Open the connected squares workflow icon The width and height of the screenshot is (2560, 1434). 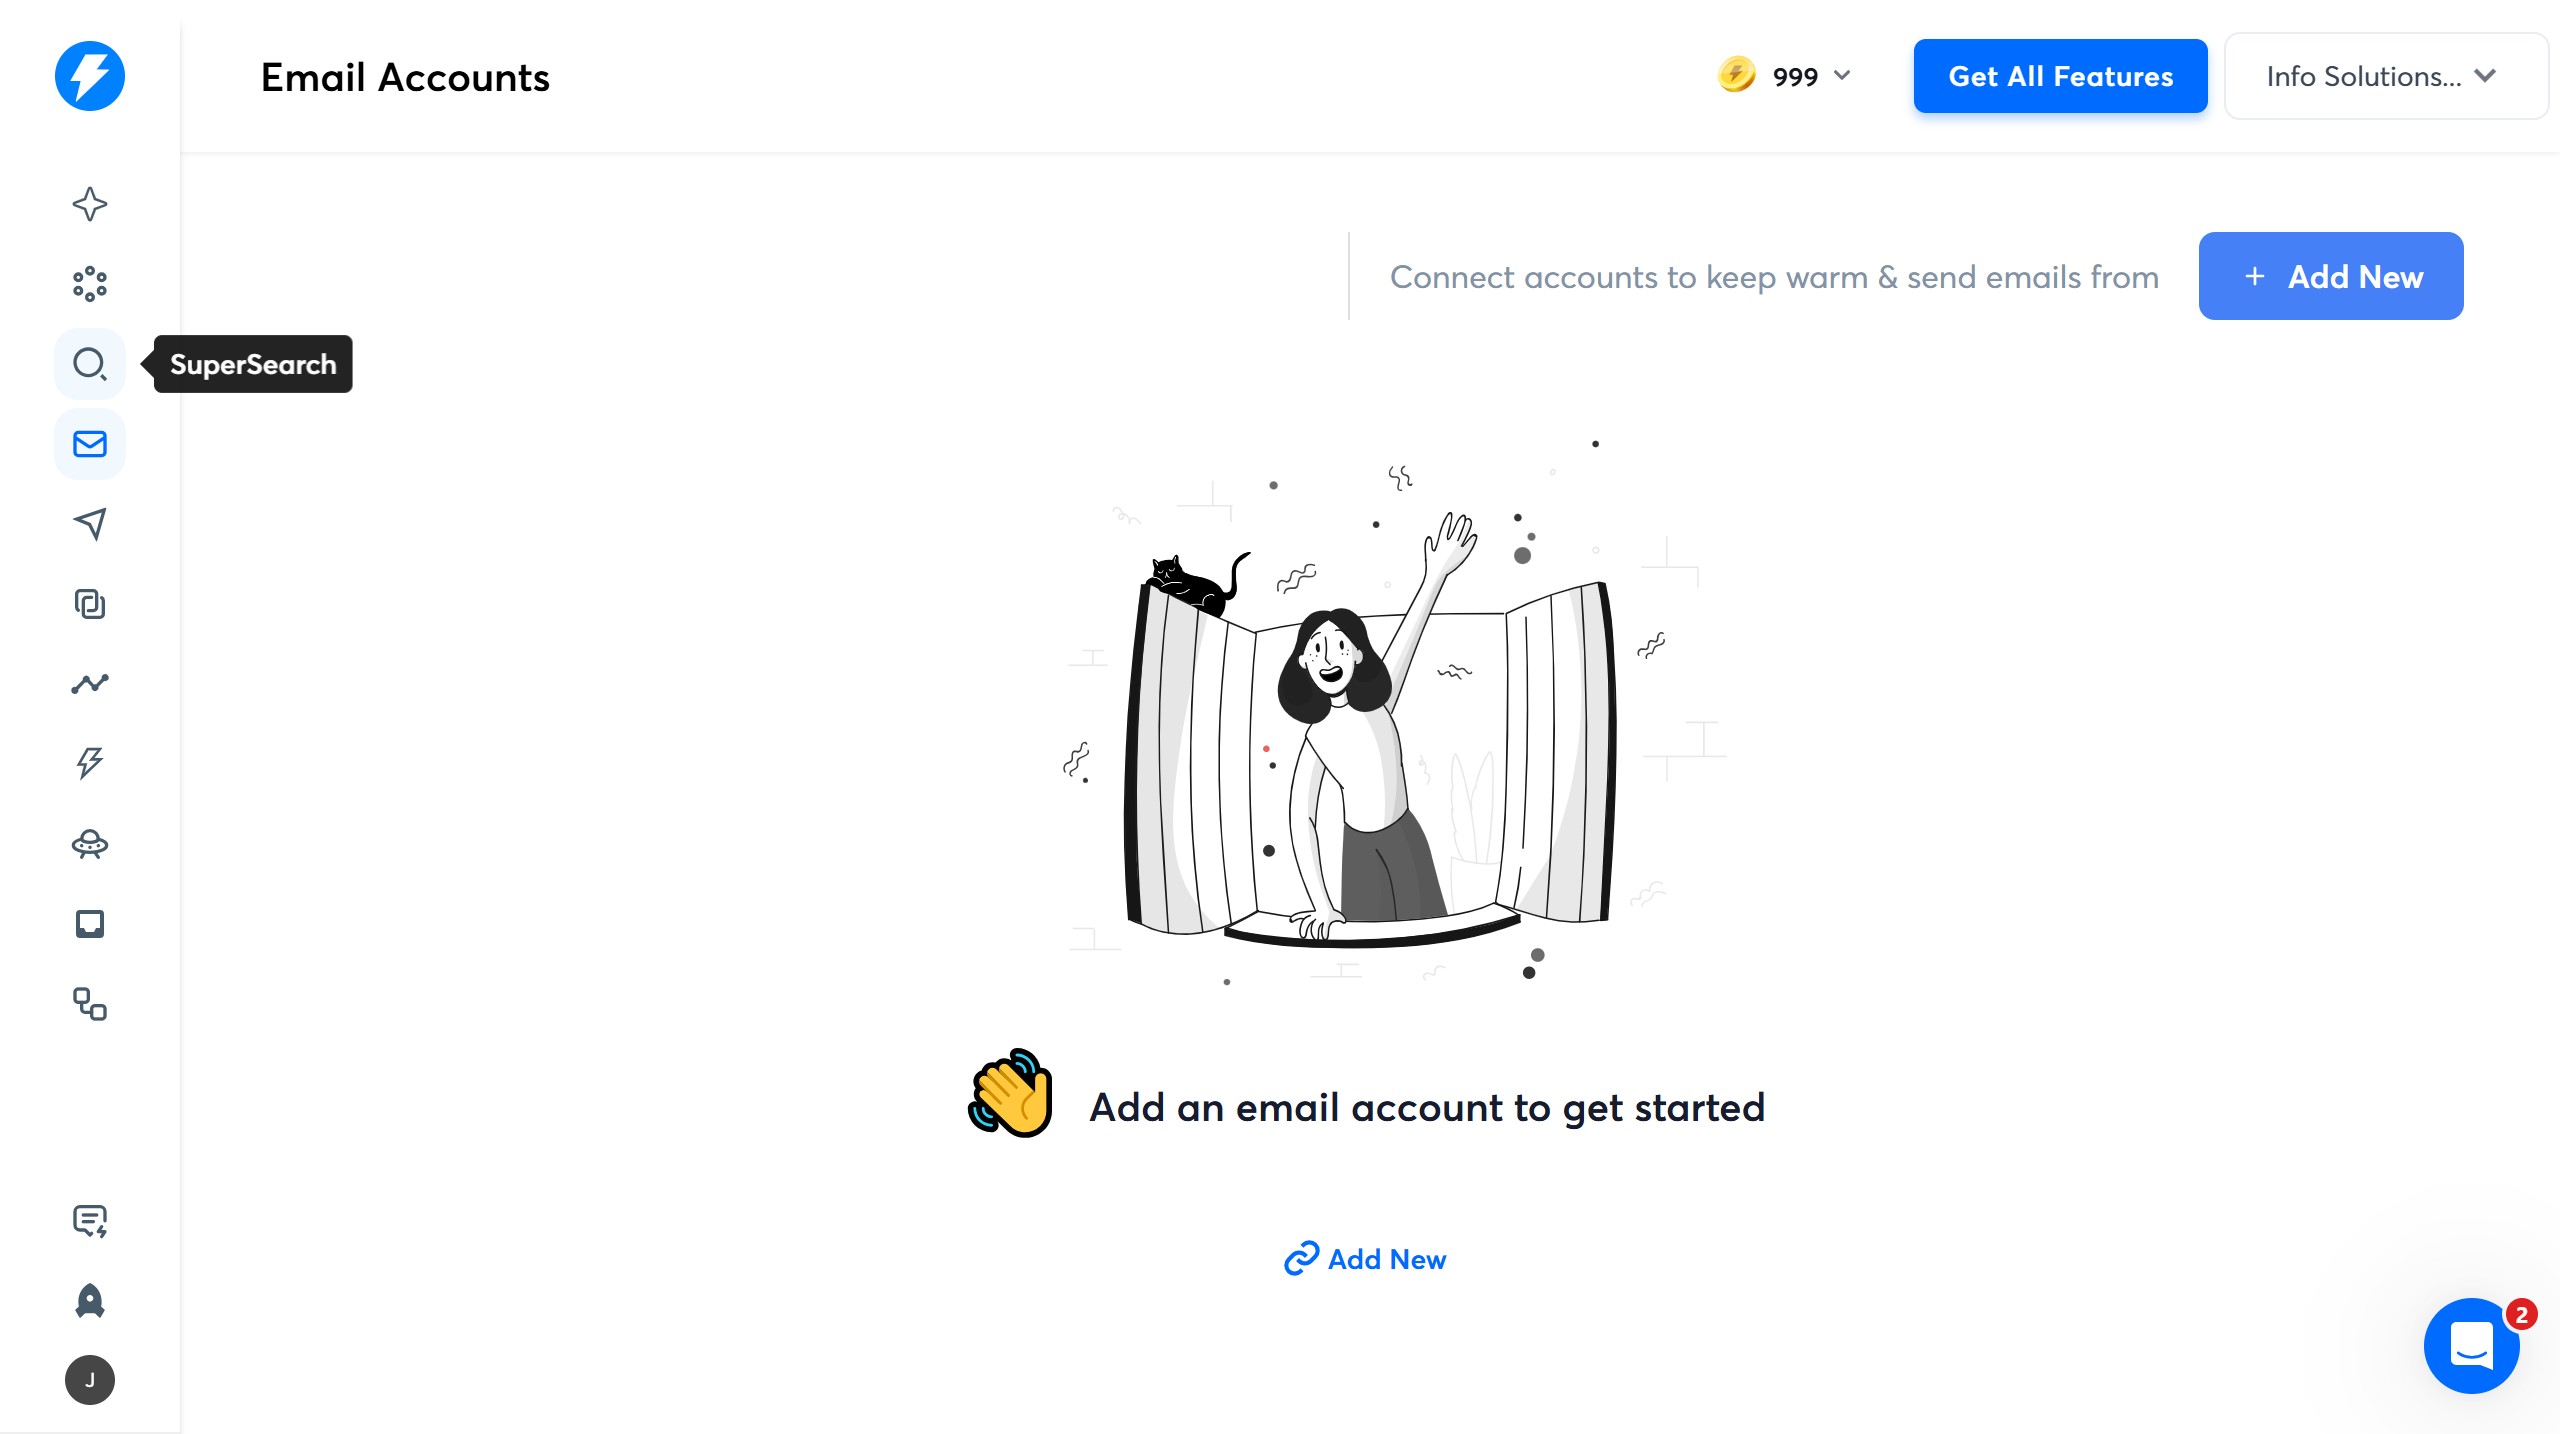tap(90, 1004)
